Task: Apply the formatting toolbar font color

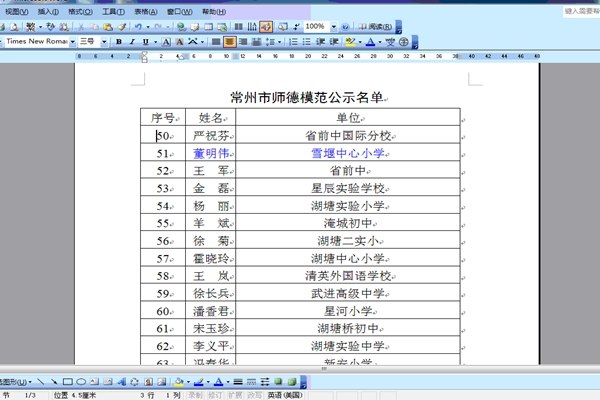Action: point(370,42)
